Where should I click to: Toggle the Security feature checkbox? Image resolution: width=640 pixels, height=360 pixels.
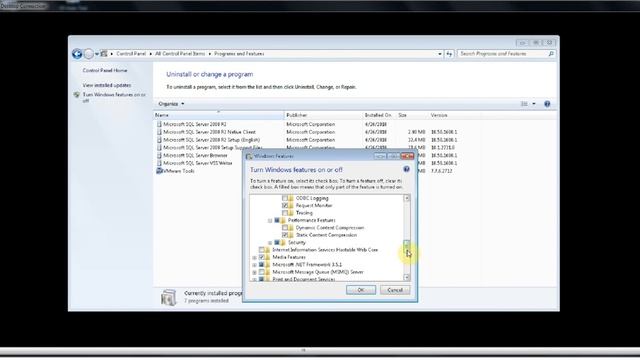click(x=277, y=242)
